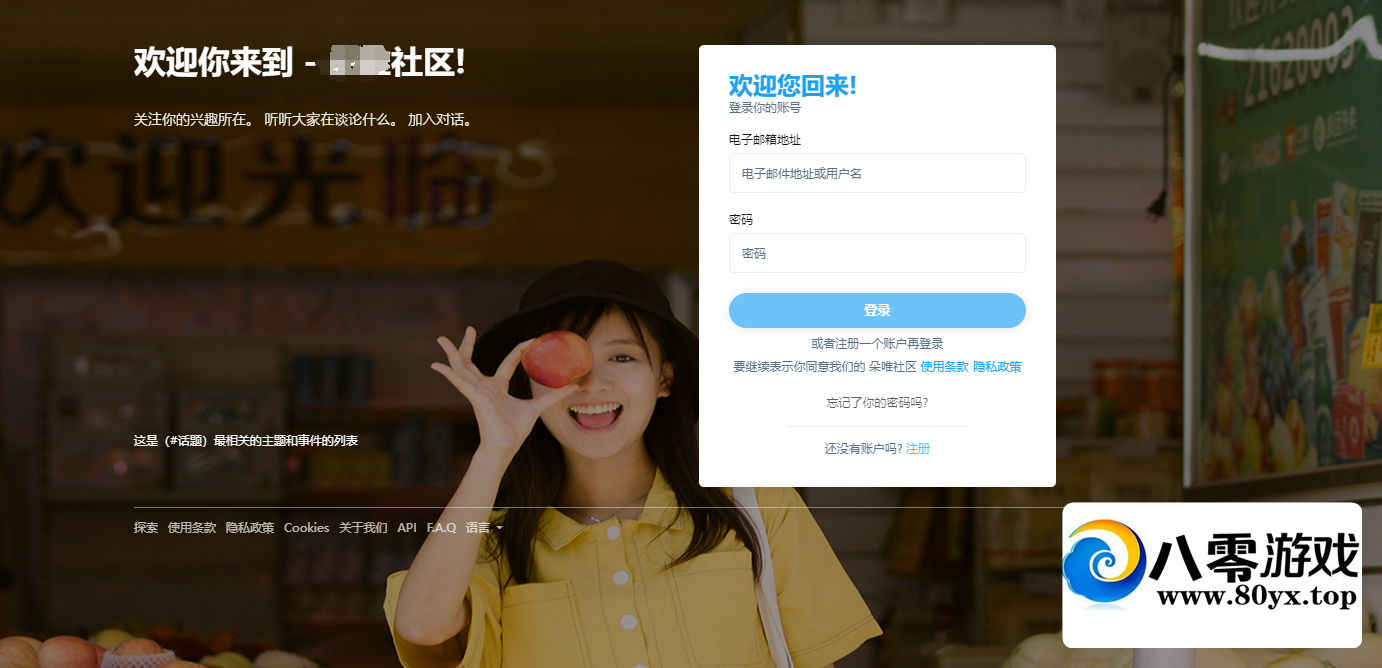This screenshot has height=668, width=1382.
Task: Click the 欢迎你来到 社区! heading
Action: click(x=300, y=63)
